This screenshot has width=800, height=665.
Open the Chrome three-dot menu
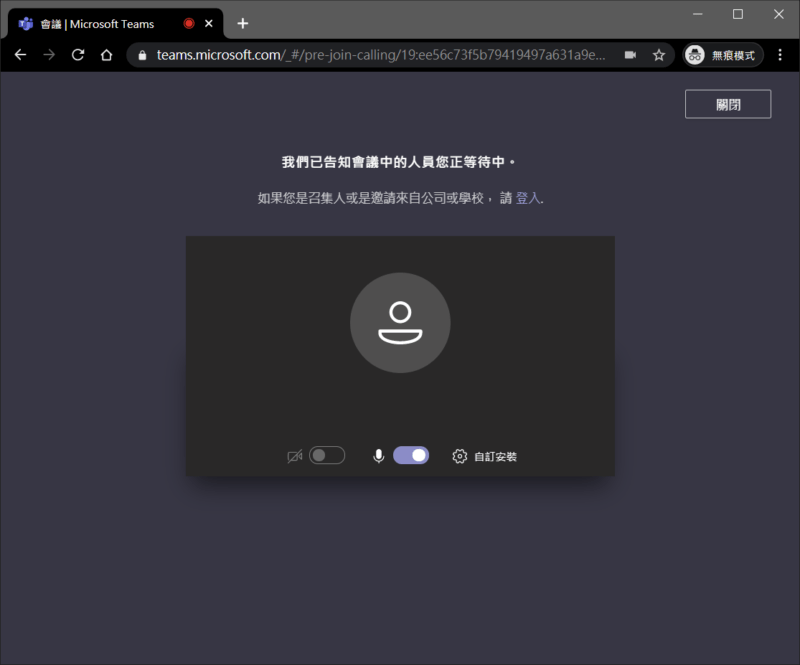pyautogui.click(x=780, y=55)
